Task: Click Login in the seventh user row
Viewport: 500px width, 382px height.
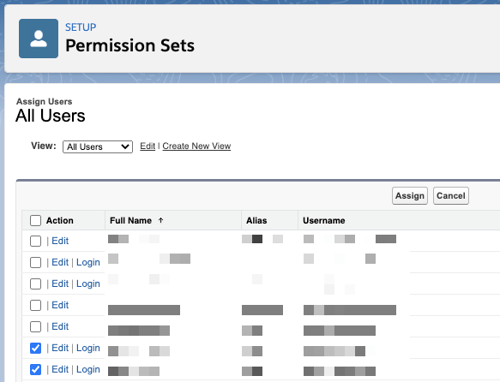Action: [88, 369]
